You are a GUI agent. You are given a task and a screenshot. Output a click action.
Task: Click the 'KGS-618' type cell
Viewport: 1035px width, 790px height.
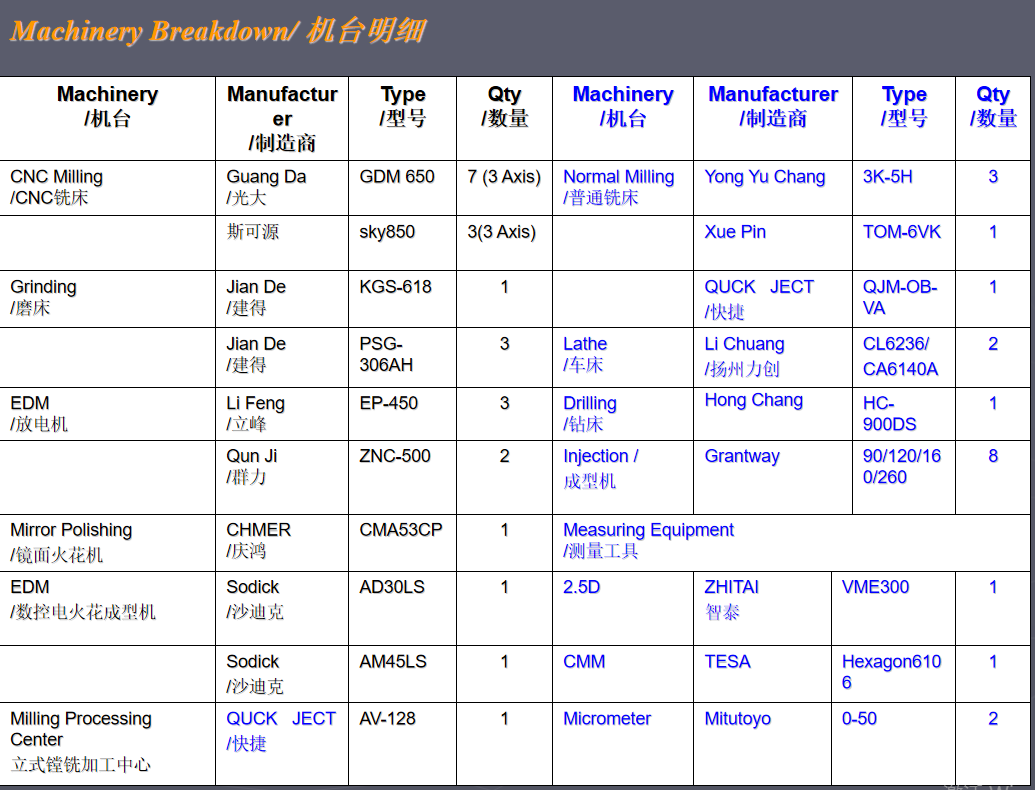coord(403,299)
